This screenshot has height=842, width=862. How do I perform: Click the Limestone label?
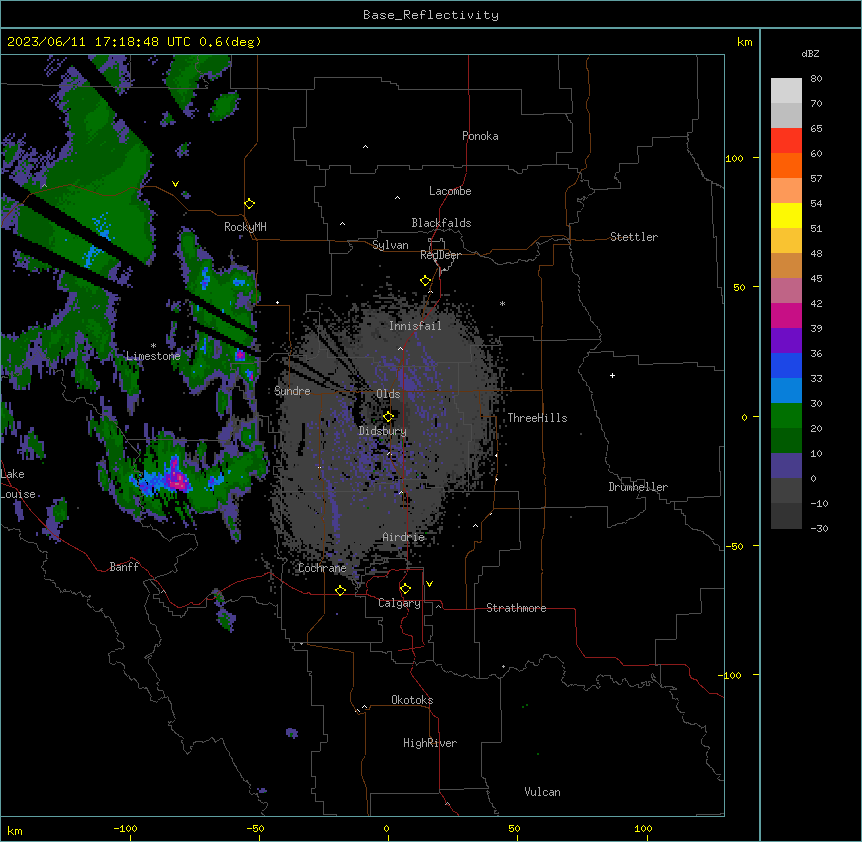[x=153, y=356]
